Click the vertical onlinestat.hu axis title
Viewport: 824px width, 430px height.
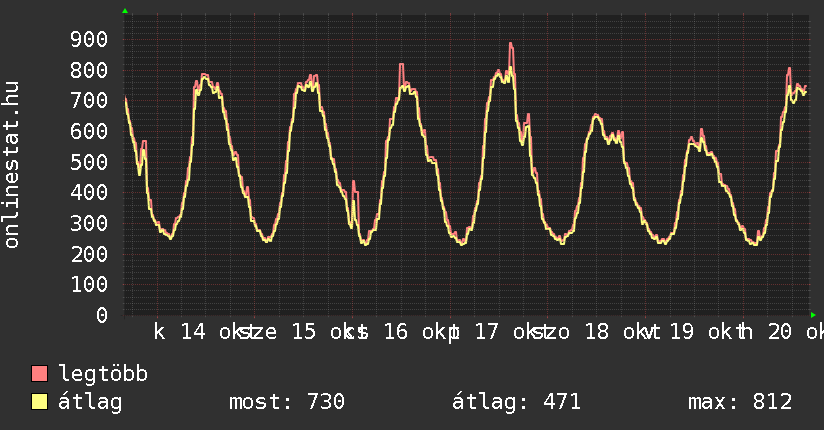pos(12,165)
